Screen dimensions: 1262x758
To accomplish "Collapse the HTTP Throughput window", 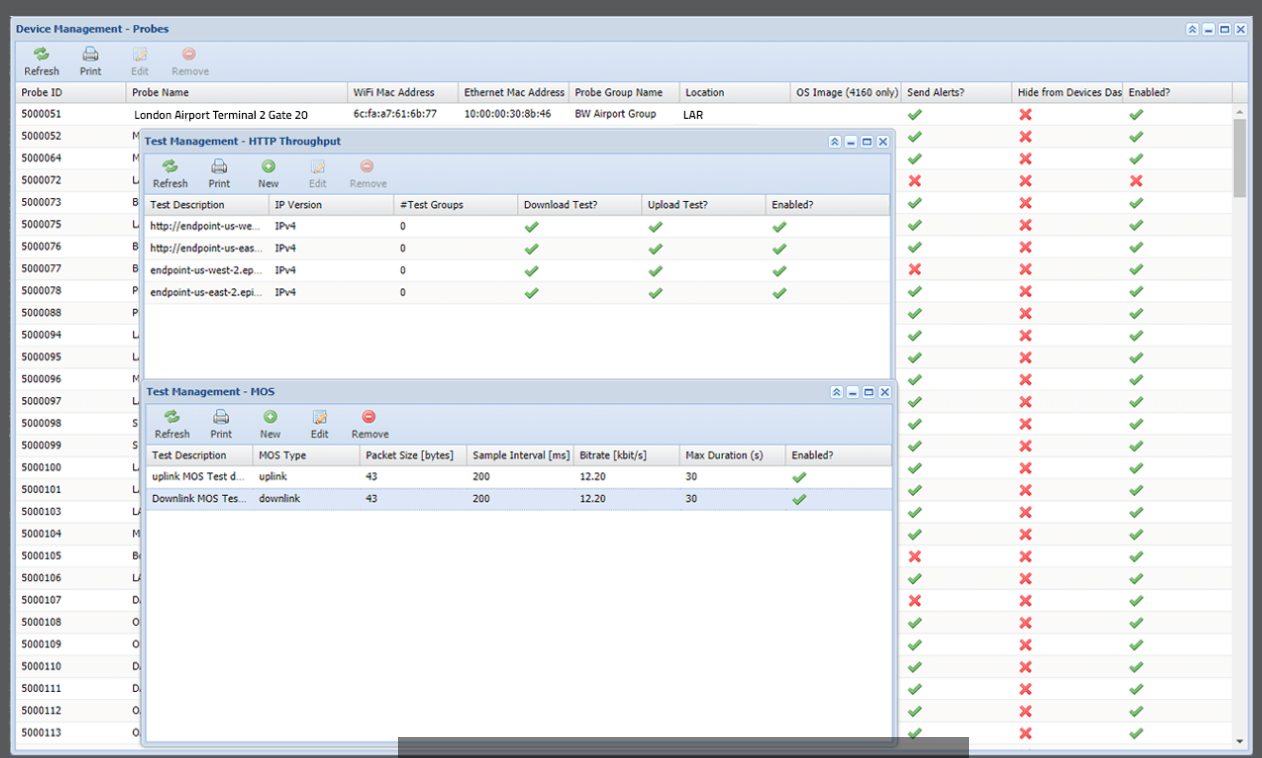I will click(834, 142).
